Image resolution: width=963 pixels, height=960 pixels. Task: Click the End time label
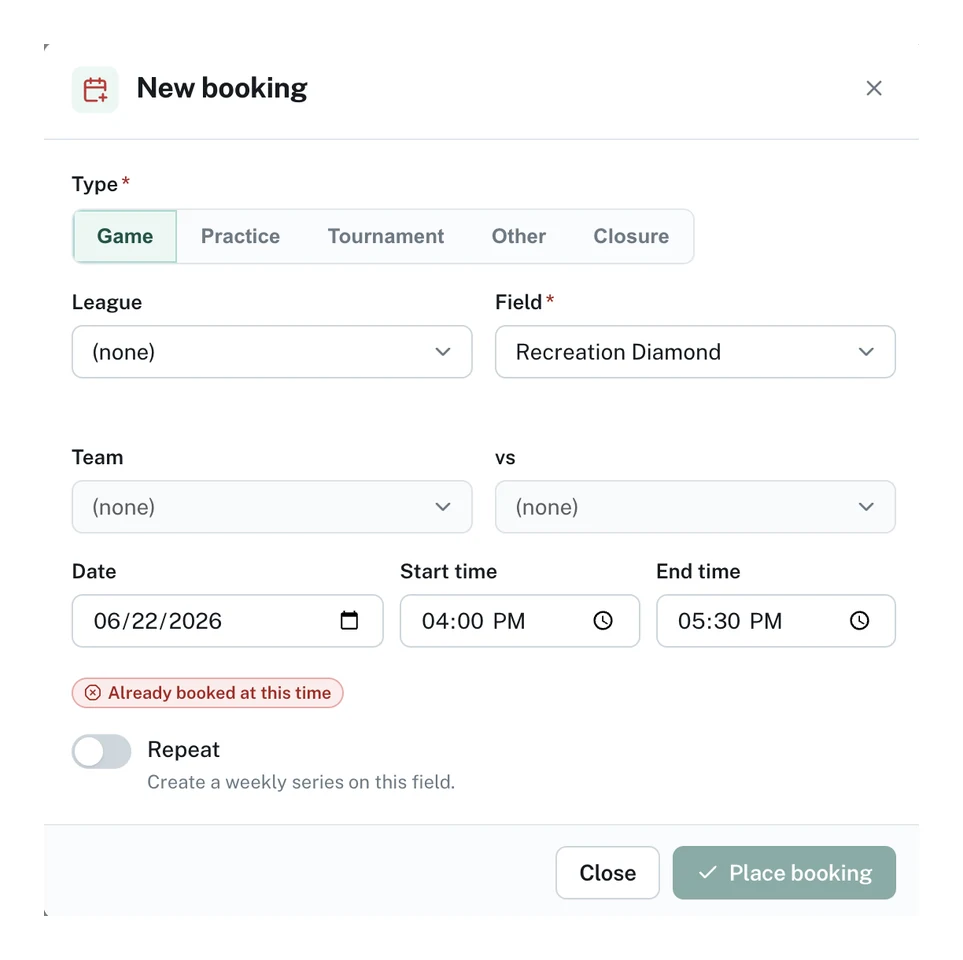point(698,571)
